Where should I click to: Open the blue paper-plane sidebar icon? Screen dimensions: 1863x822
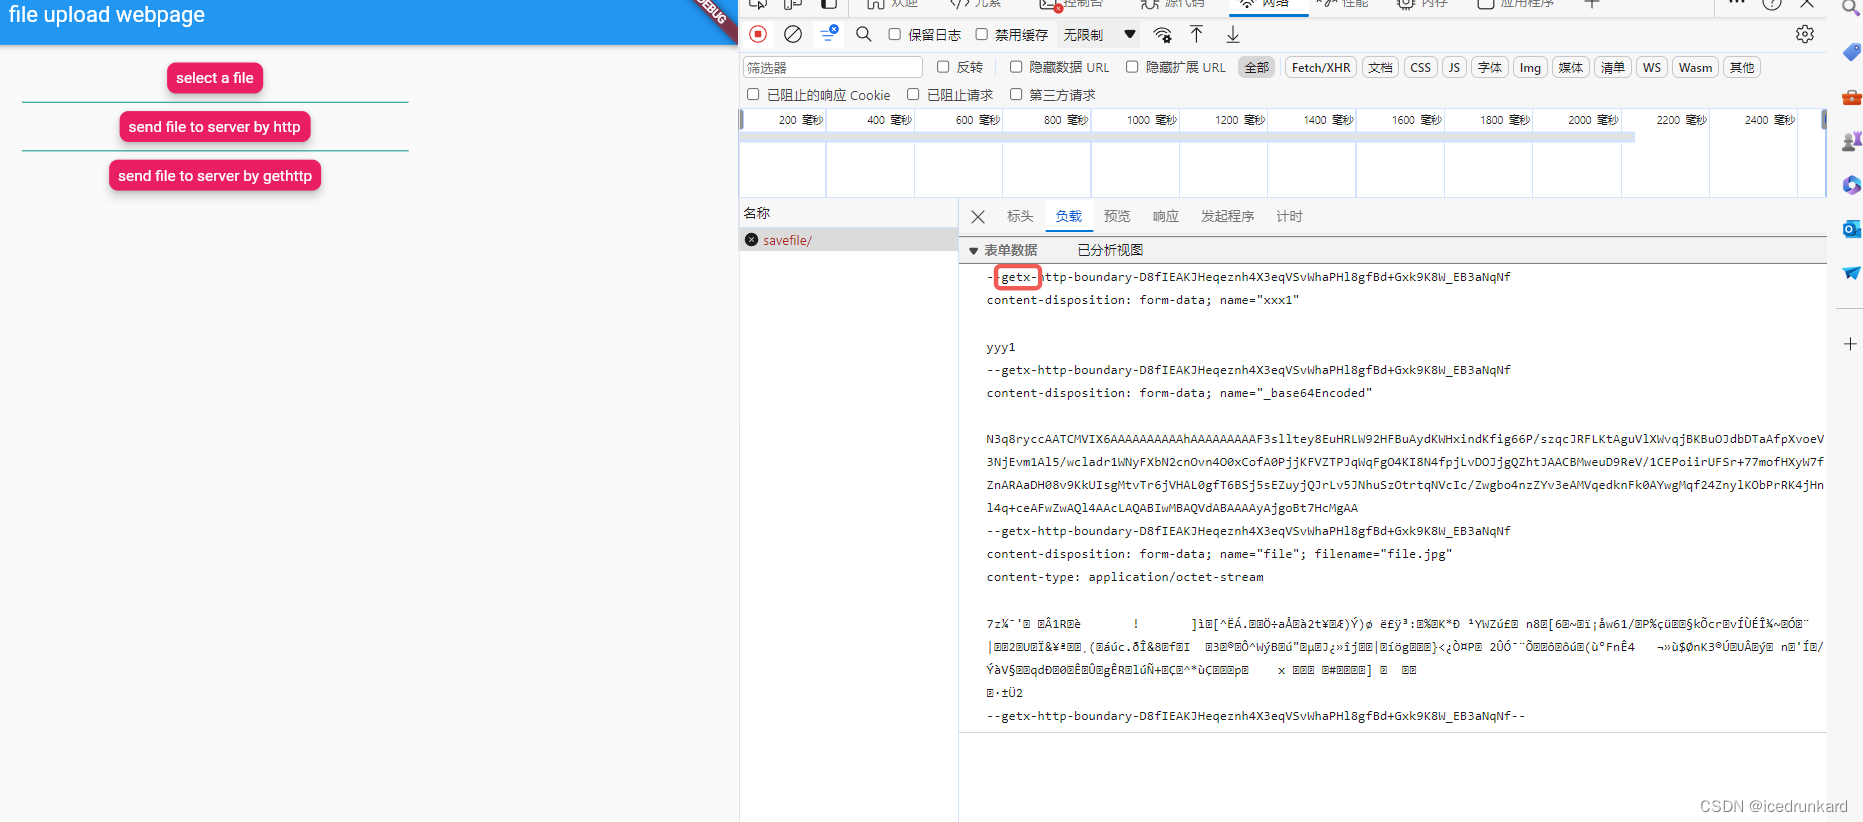[x=1851, y=273]
